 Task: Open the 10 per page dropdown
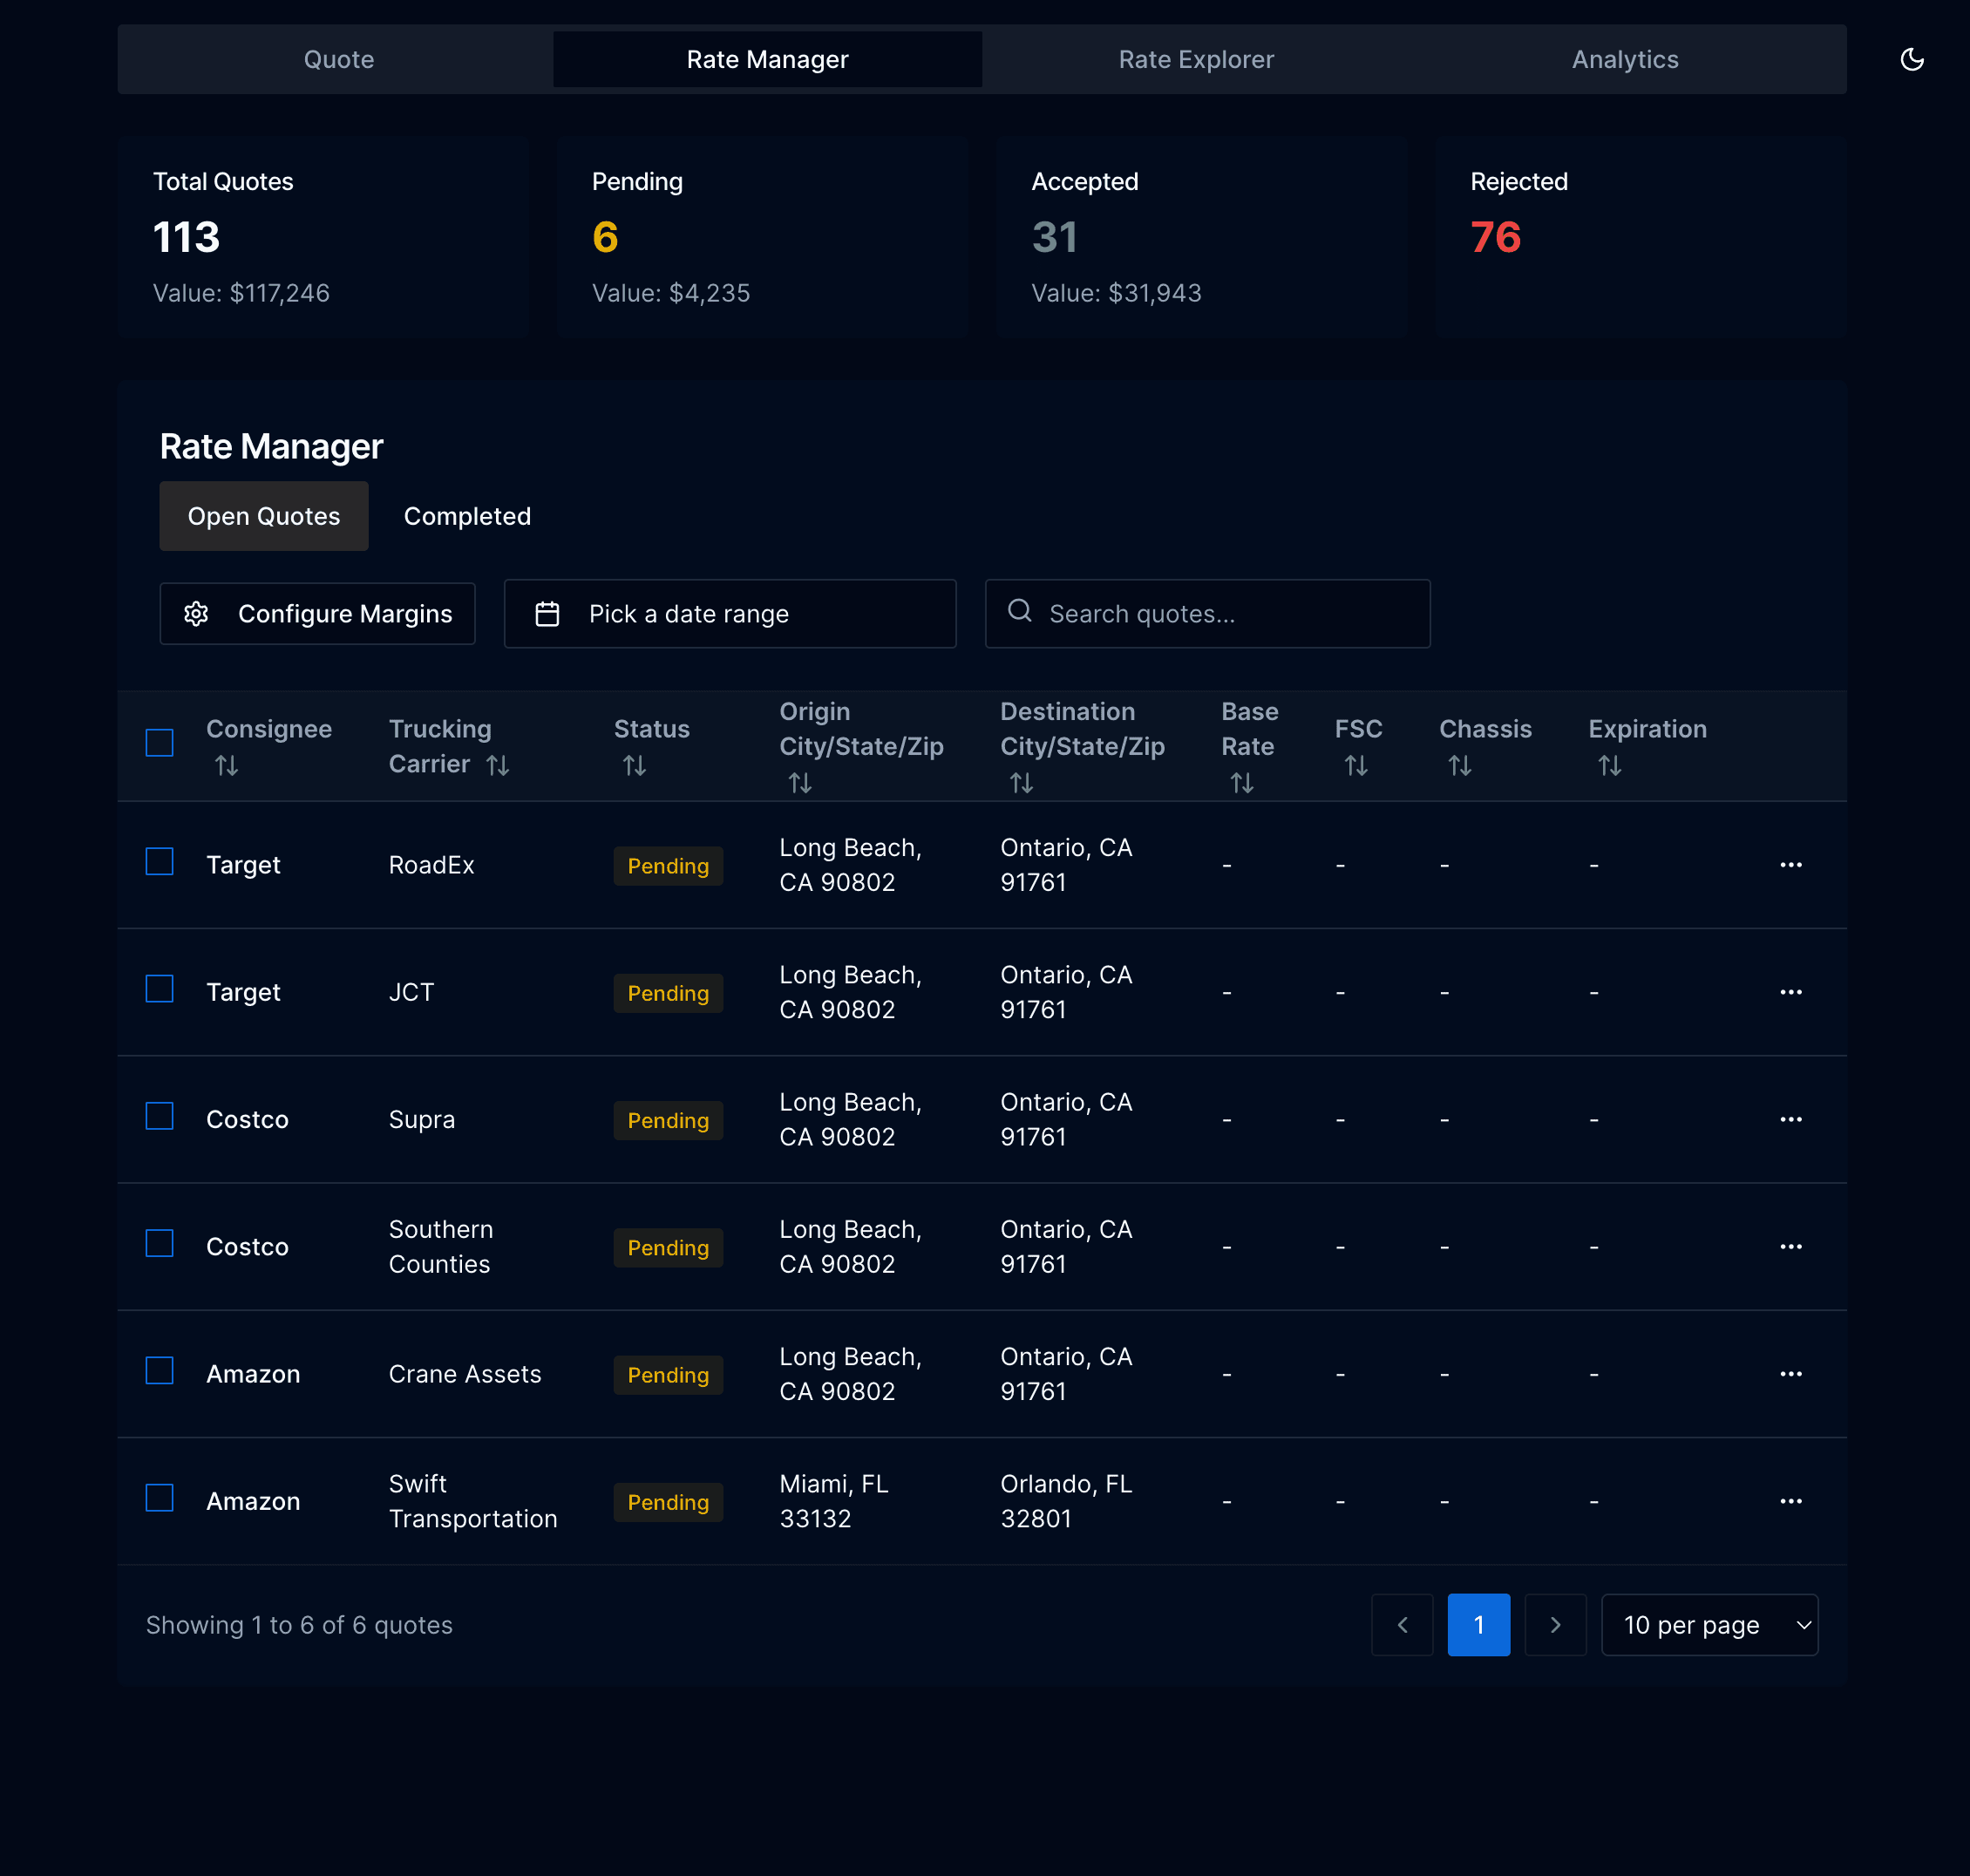point(1709,1624)
